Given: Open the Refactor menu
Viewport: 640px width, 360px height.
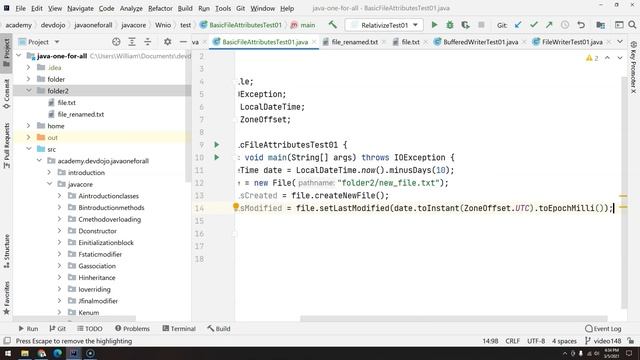Looking at the screenshot, I should point(160,8).
